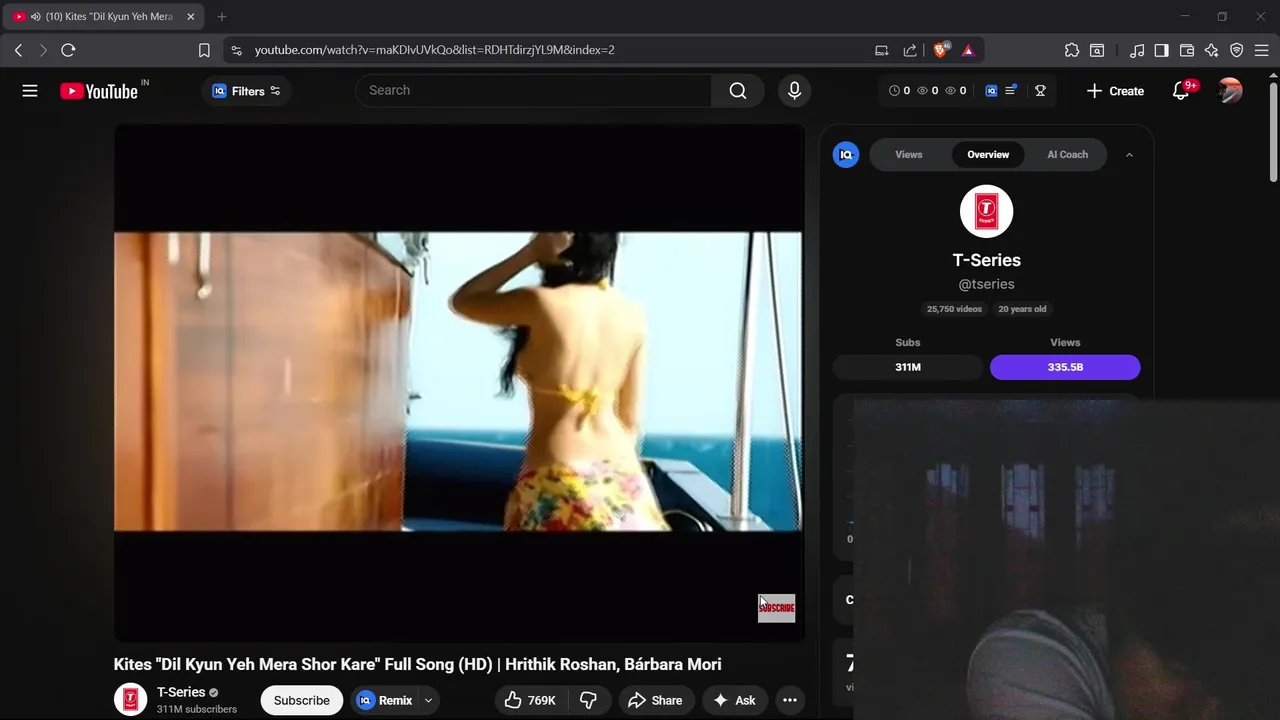This screenshot has height=720, width=1280.
Task: Open the browser extensions puzzle icon
Action: click(x=1072, y=50)
